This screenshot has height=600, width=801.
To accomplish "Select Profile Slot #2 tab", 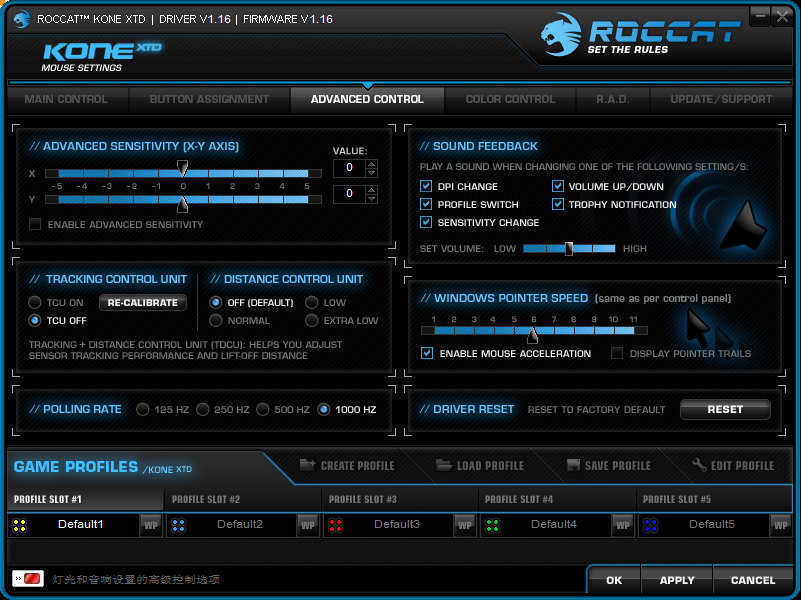I will click(243, 499).
